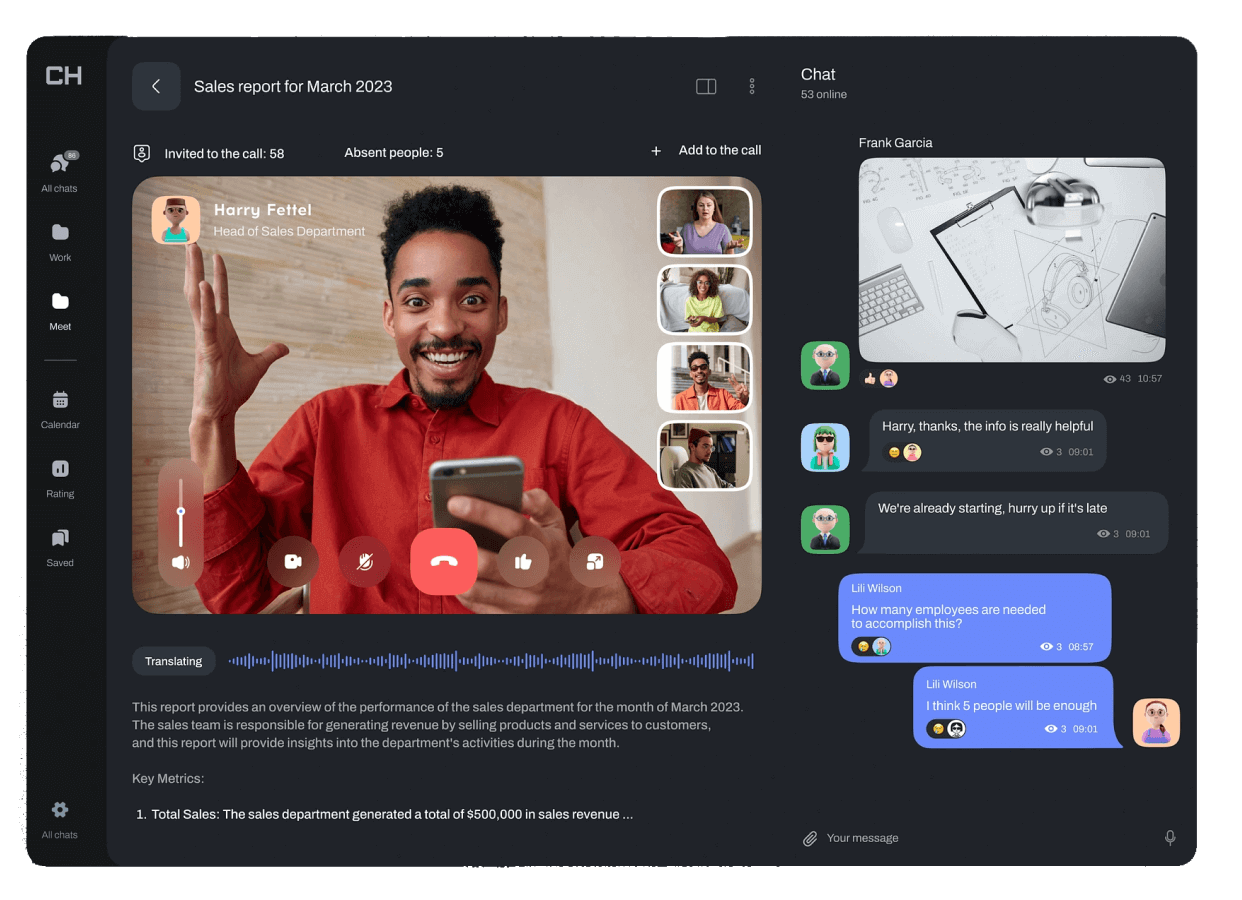1242x900 pixels.
Task: Open the Rating sidebar icon
Action: 60,477
